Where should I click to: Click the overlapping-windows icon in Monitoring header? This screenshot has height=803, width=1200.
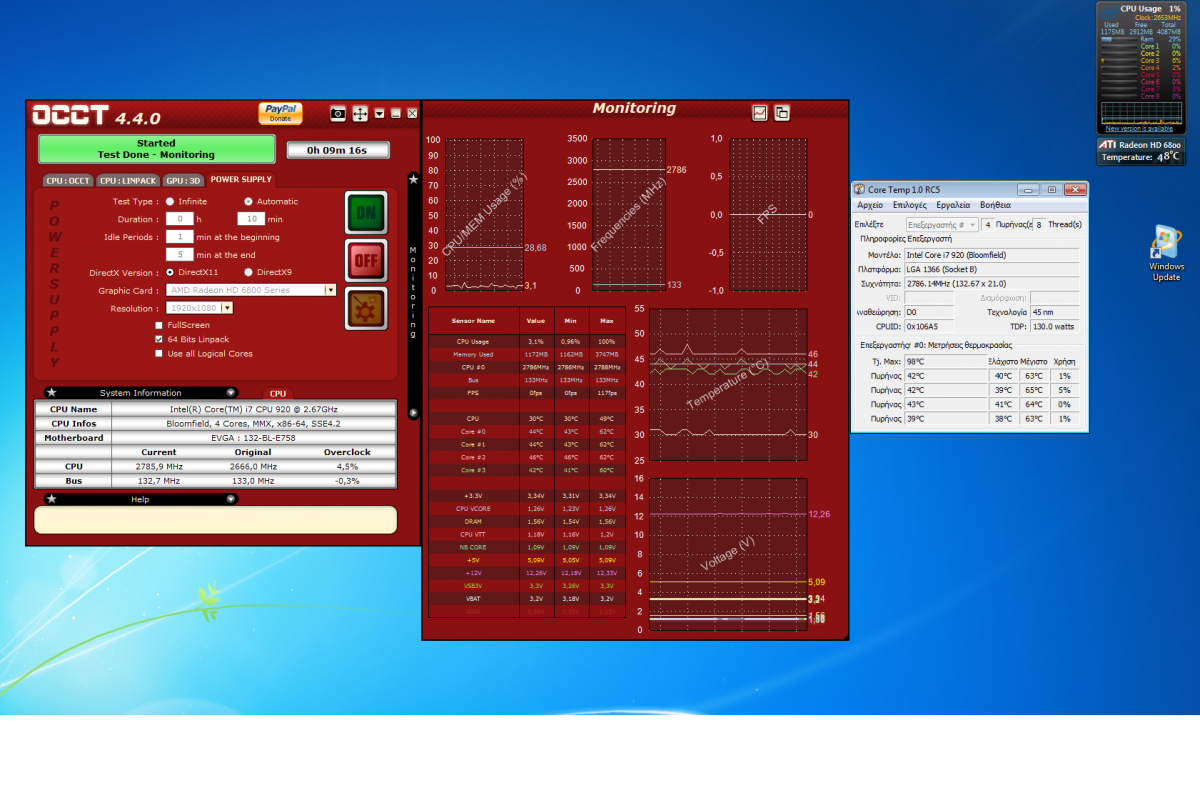coord(782,113)
